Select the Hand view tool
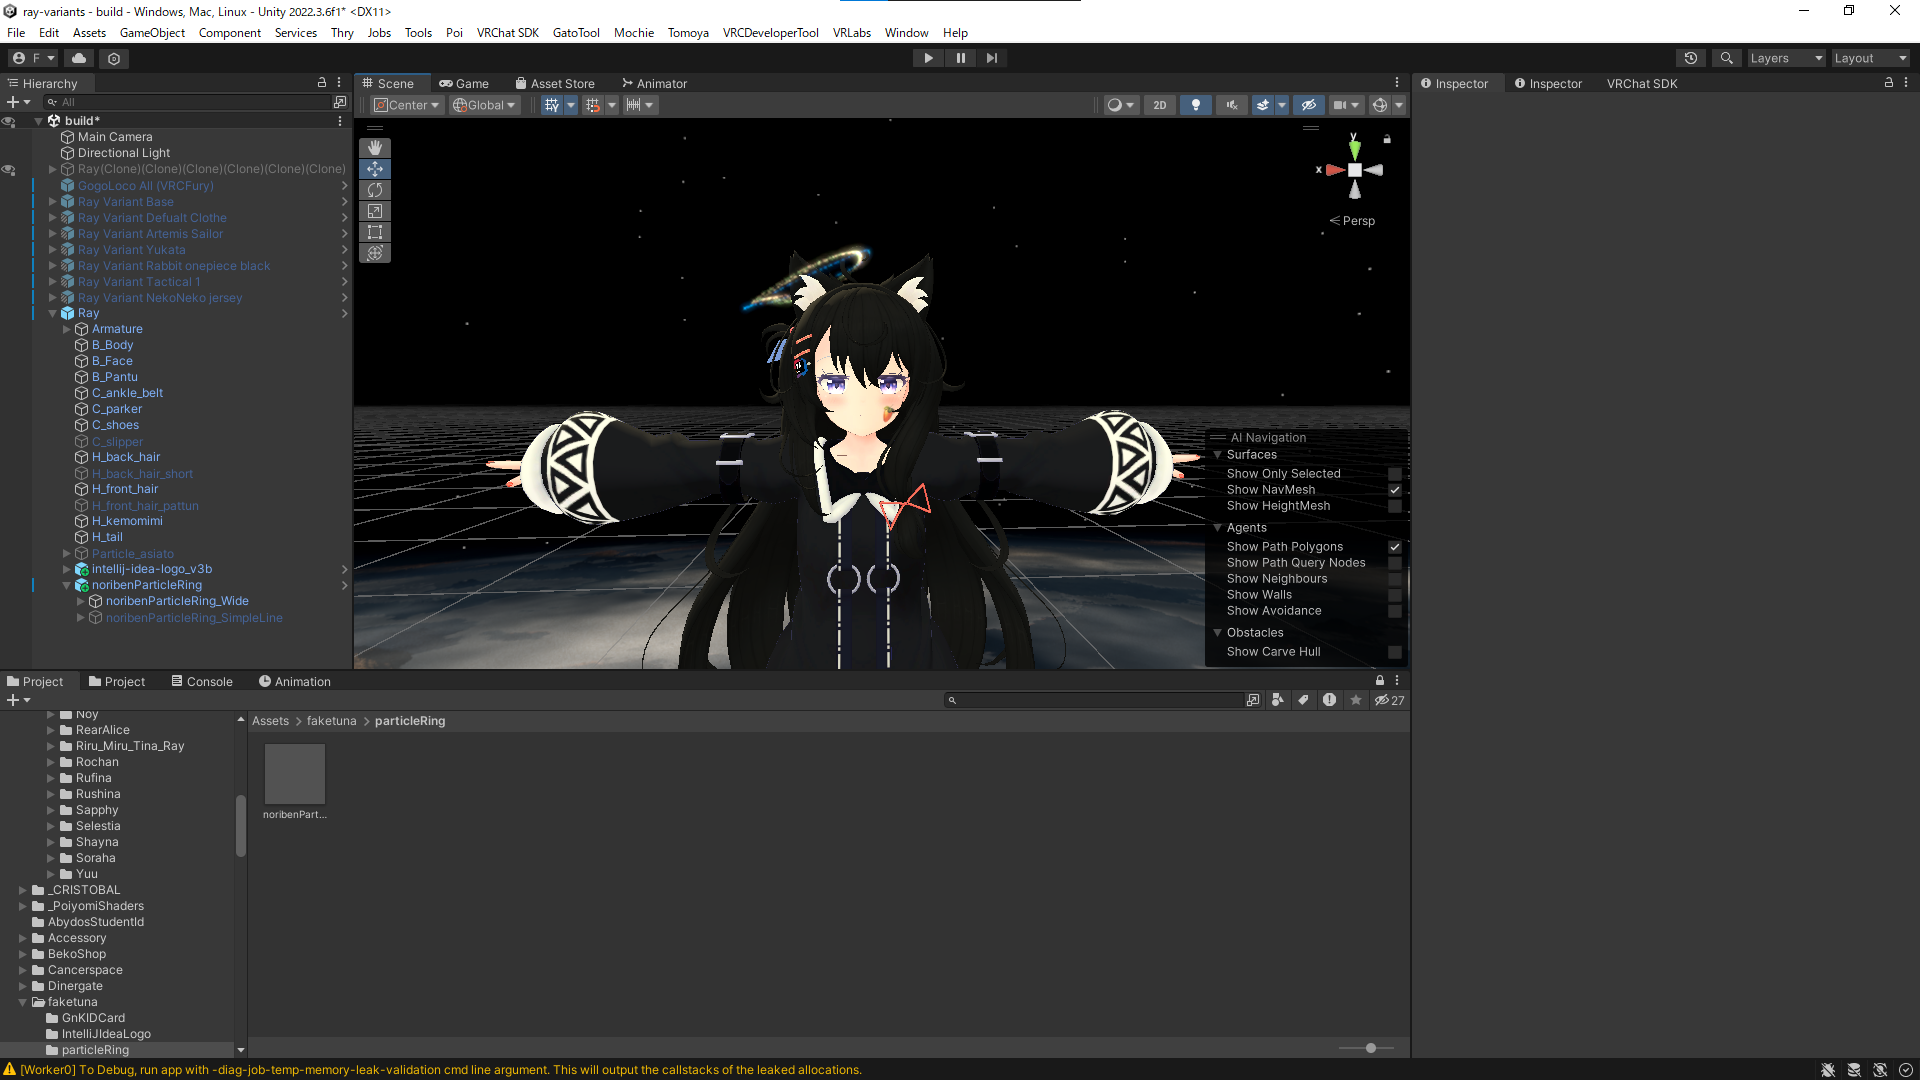1920x1080 pixels. click(375, 148)
